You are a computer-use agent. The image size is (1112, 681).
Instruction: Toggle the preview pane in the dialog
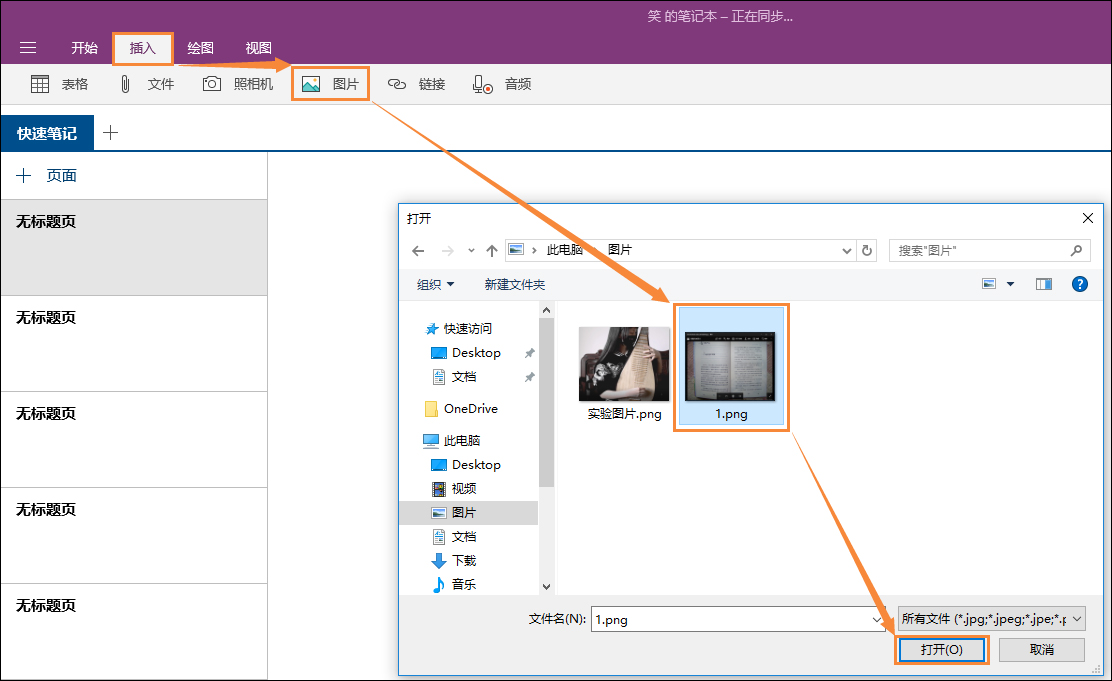click(x=1043, y=283)
